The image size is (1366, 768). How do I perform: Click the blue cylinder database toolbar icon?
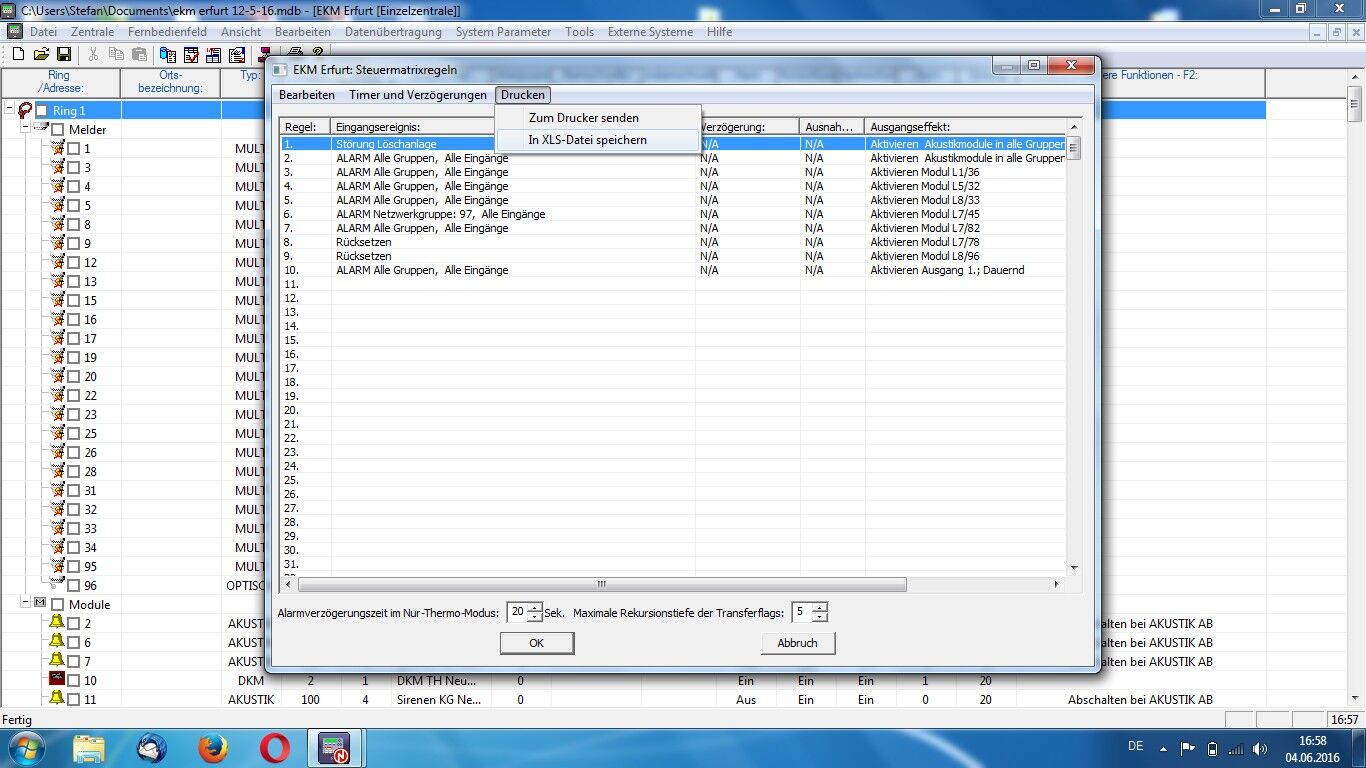click(x=167, y=54)
